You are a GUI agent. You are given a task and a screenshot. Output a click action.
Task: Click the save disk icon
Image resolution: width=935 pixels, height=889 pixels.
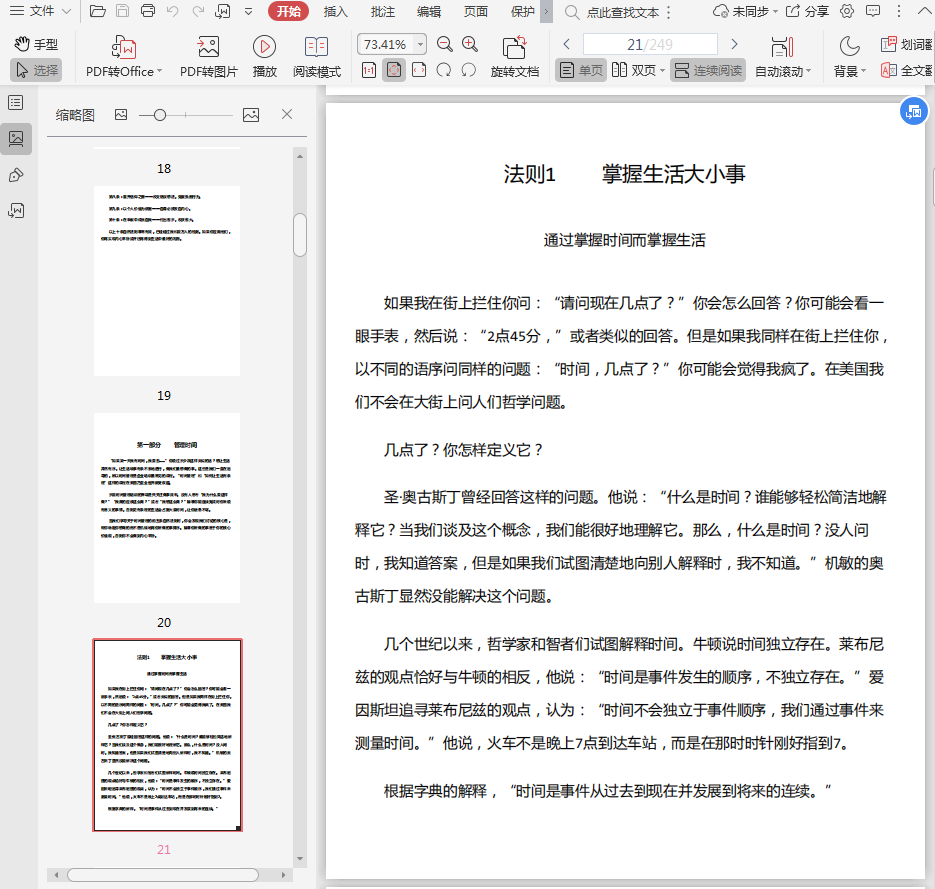click(x=122, y=11)
